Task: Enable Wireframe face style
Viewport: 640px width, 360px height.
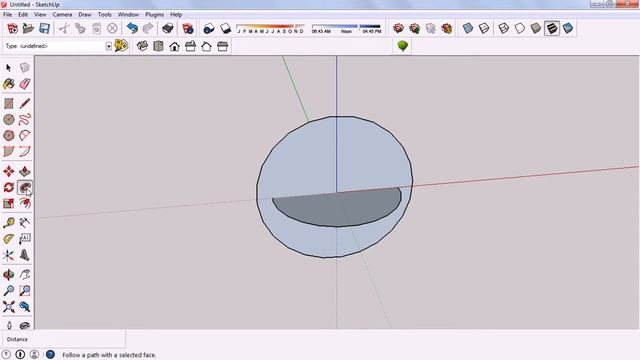Action: [504, 28]
